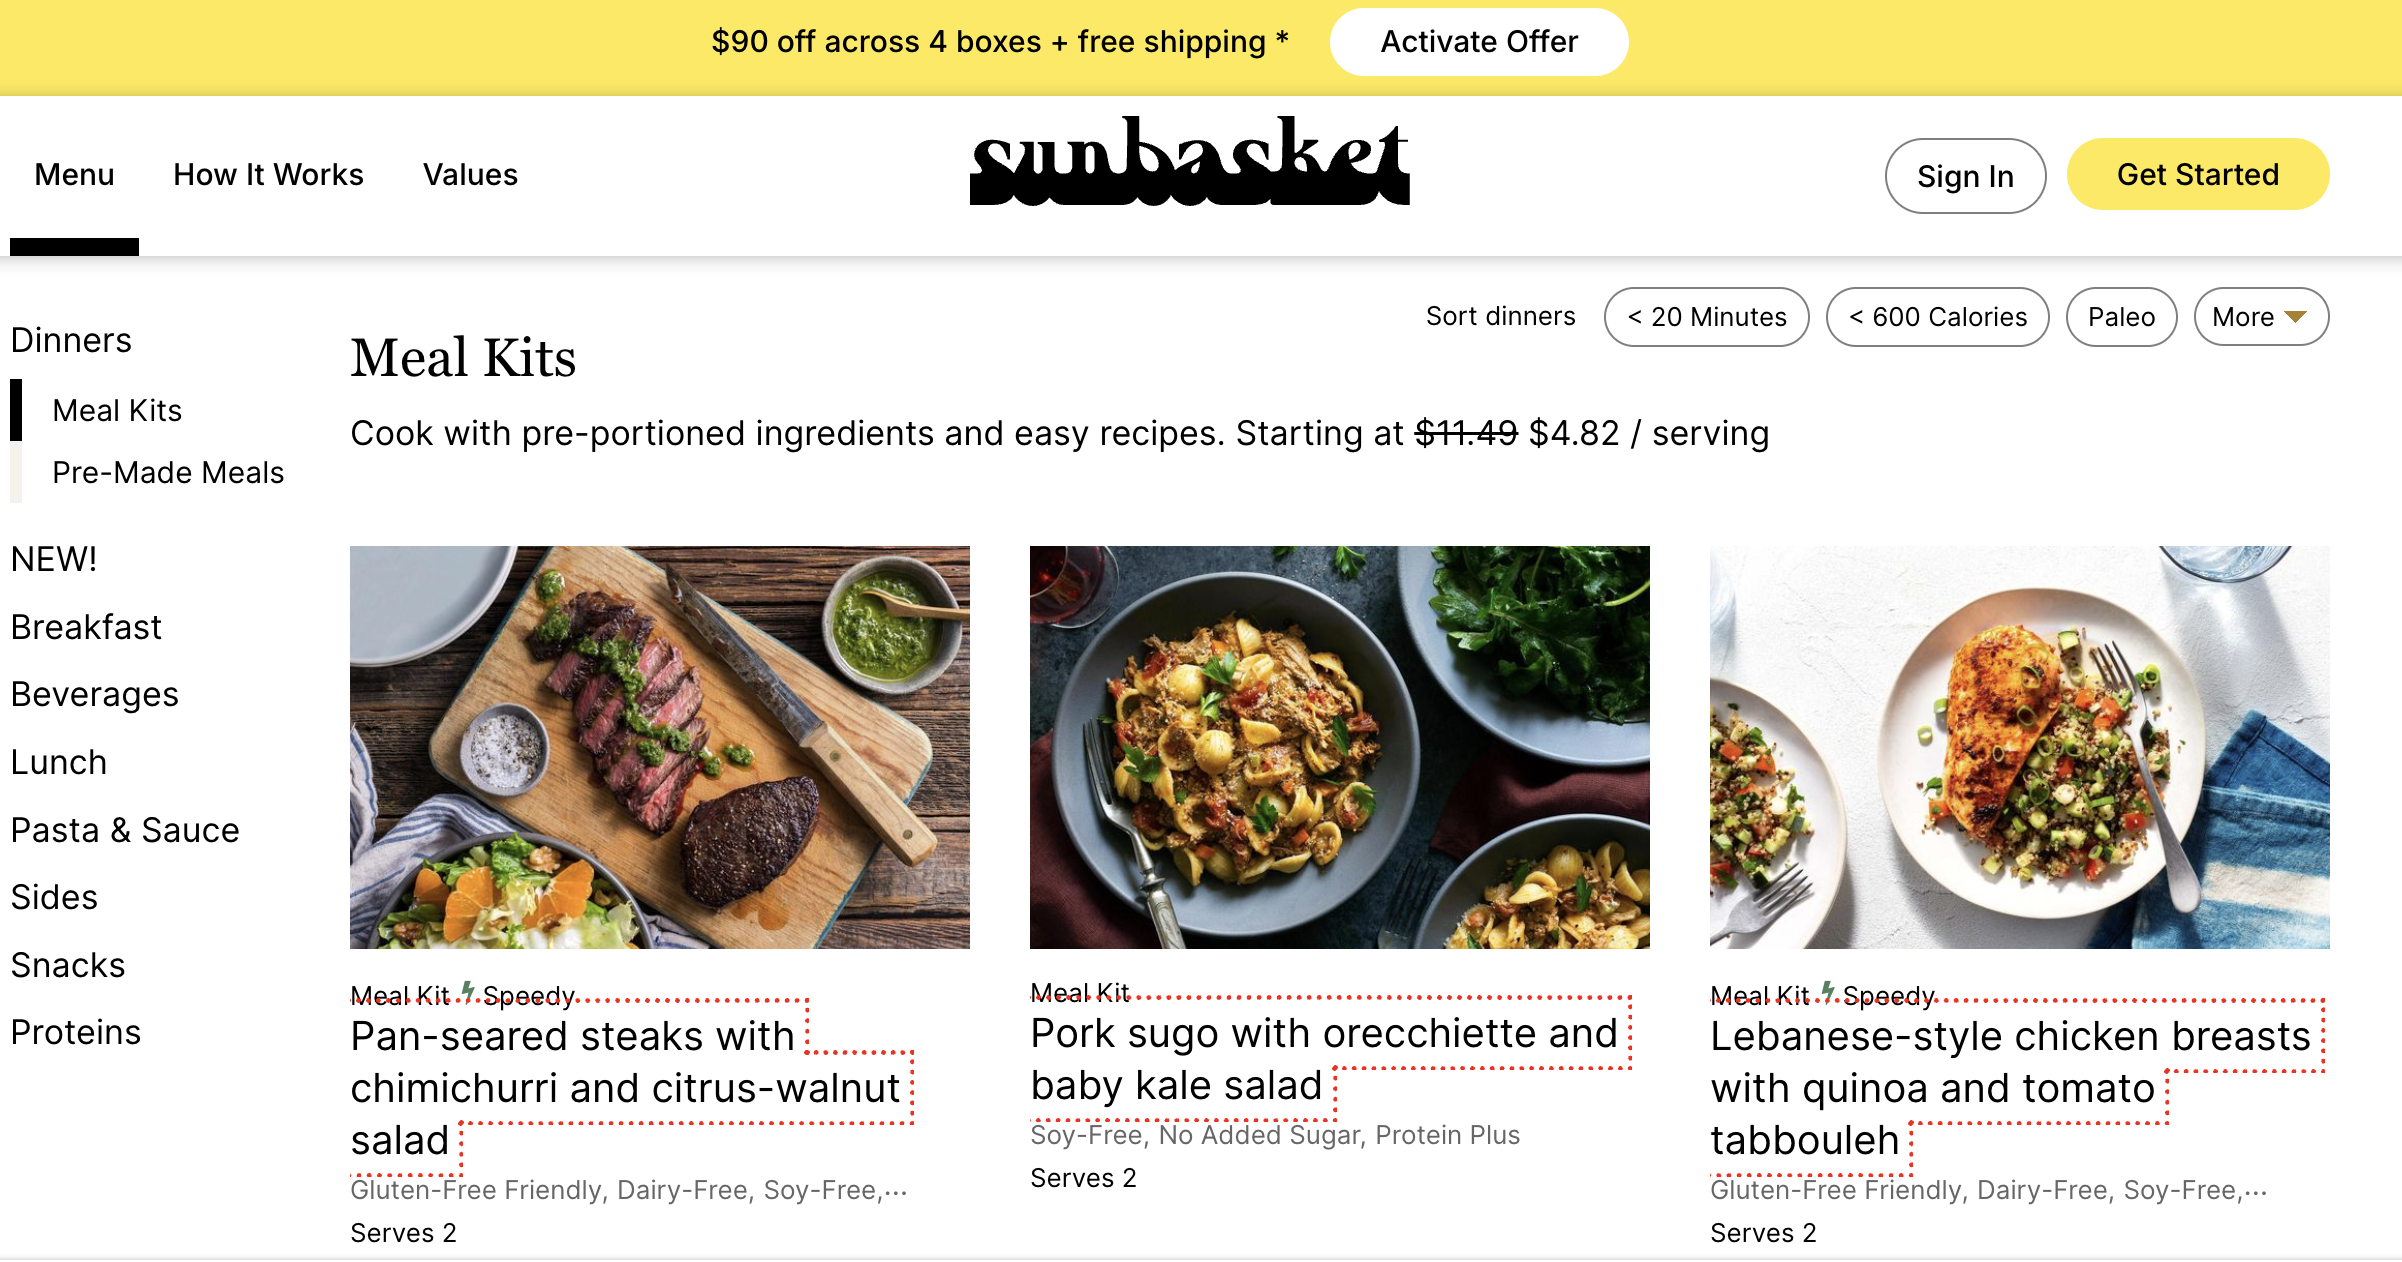The width and height of the screenshot is (2402, 1262).
Task: Open the pan-seared steaks photo
Action: click(659, 746)
